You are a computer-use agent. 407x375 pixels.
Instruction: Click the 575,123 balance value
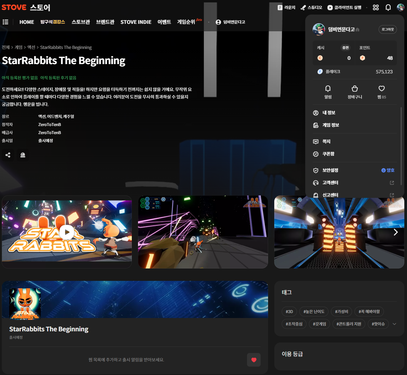tap(384, 72)
